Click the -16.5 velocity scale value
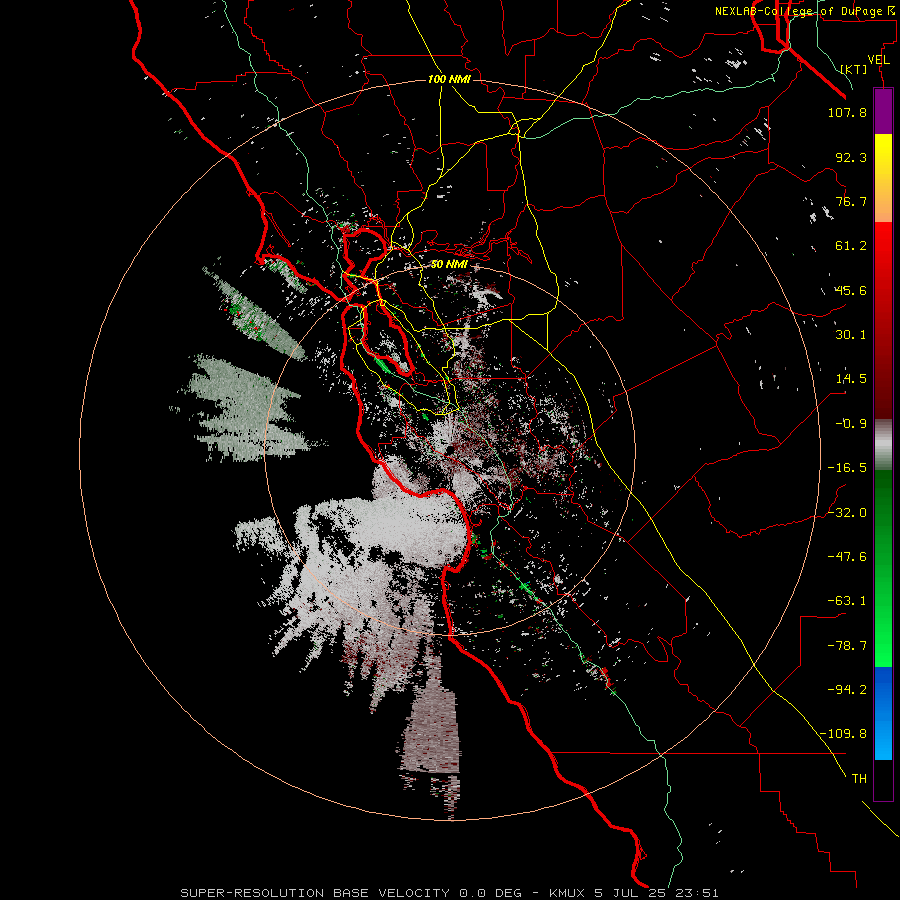 (x=847, y=468)
